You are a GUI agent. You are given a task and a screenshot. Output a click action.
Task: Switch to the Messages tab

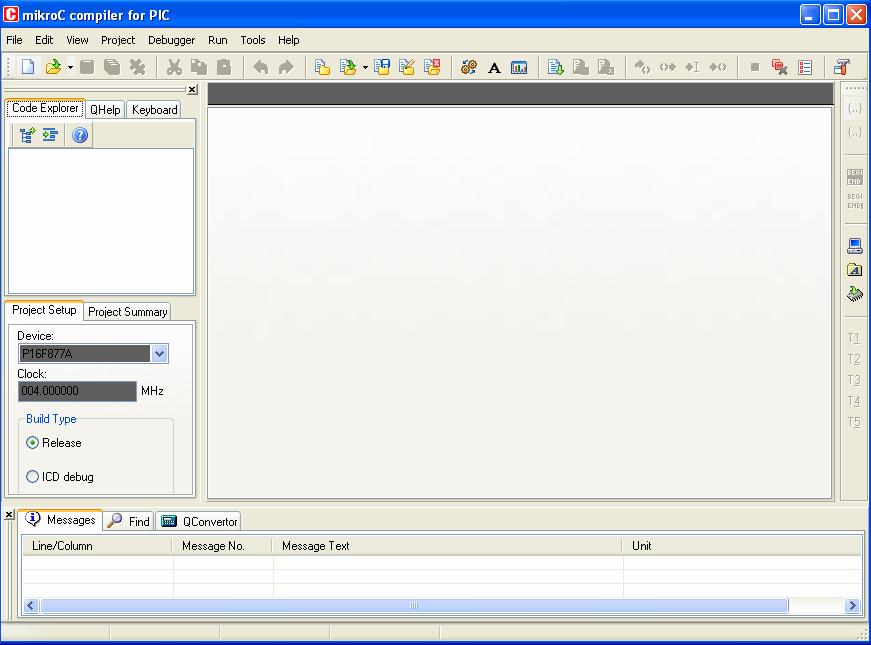pyautogui.click(x=61, y=520)
